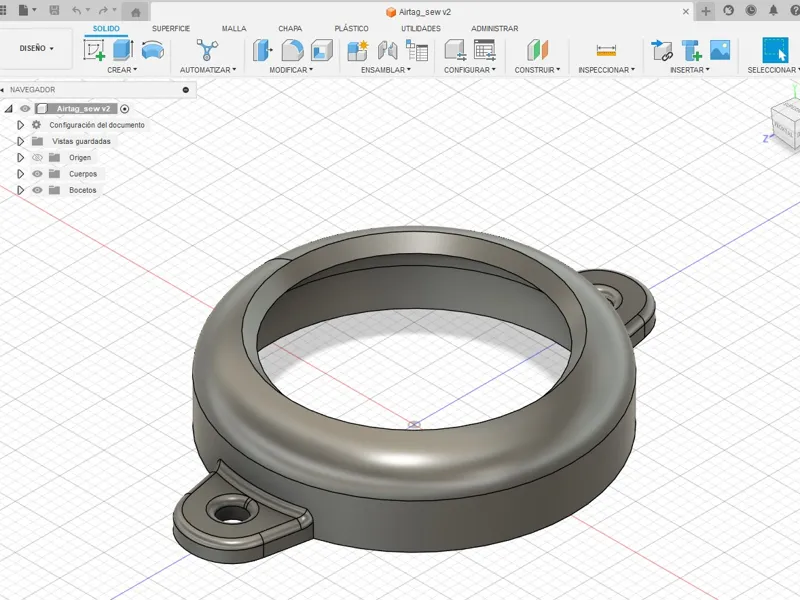Select the Measure inspect tool
The height and width of the screenshot is (600, 800).
point(606,50)
